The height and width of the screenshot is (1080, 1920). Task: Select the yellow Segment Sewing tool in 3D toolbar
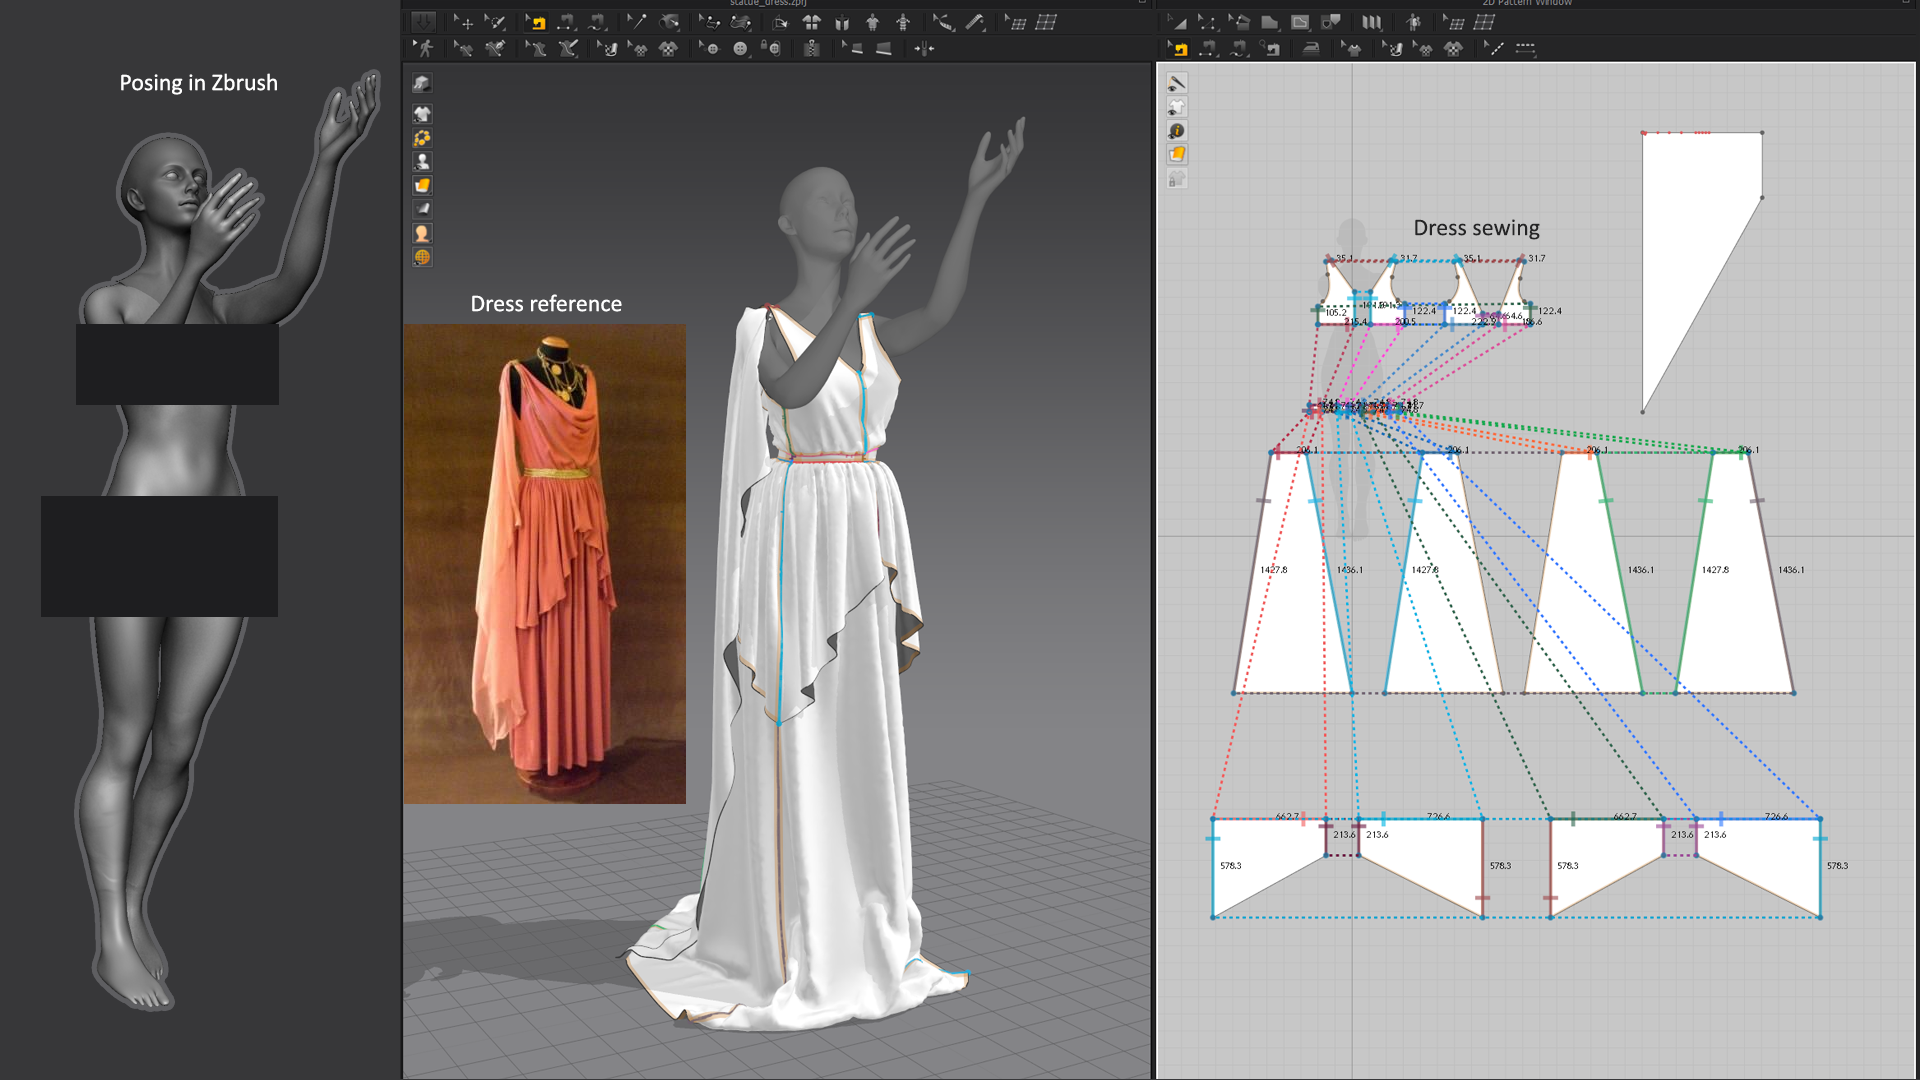[x=537, y=22]
